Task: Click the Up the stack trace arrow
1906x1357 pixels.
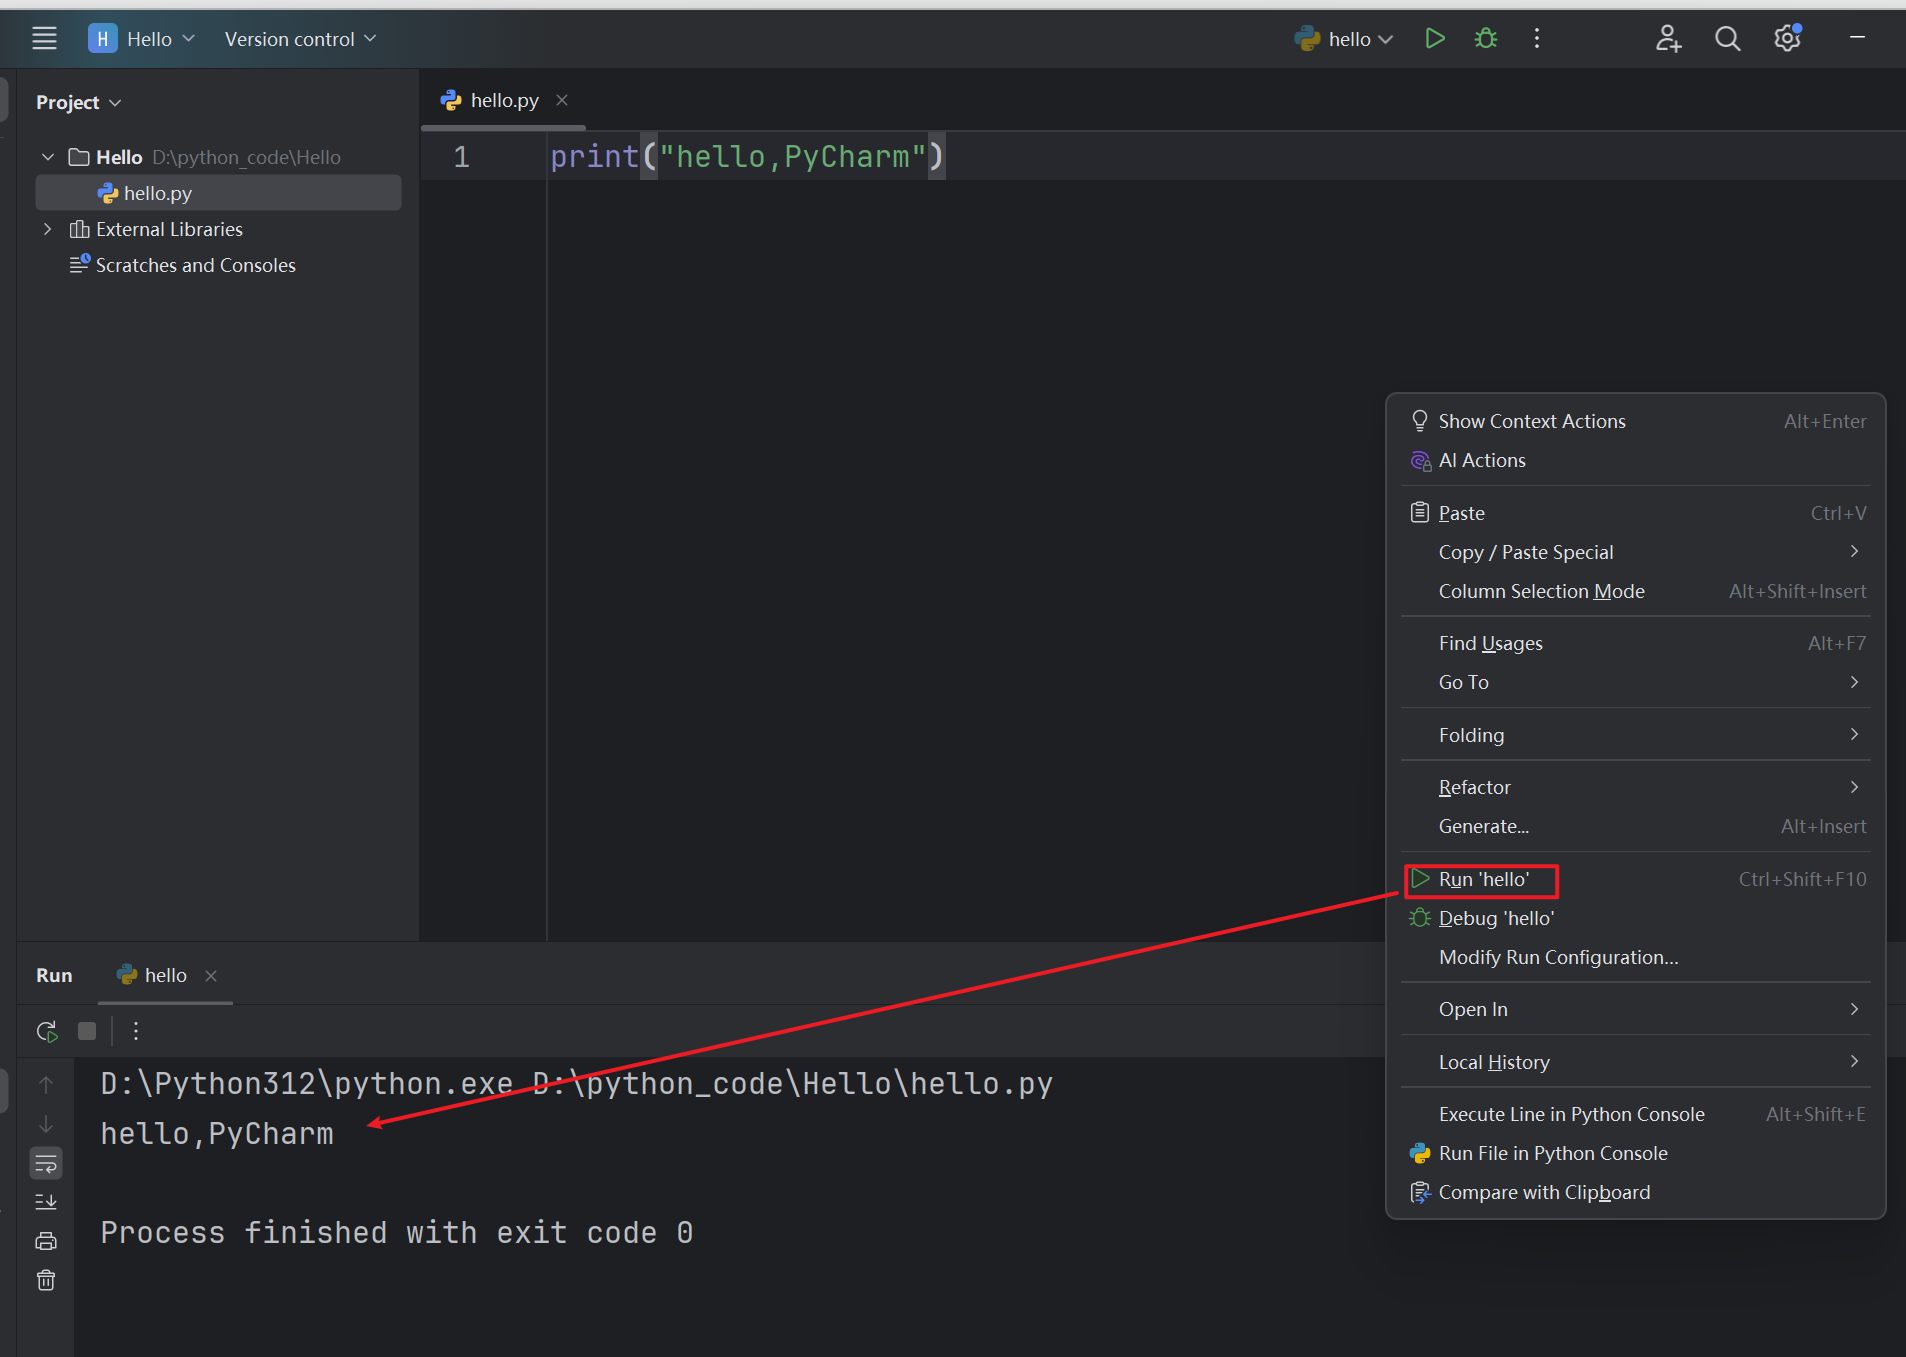Action: (46, 1084)
